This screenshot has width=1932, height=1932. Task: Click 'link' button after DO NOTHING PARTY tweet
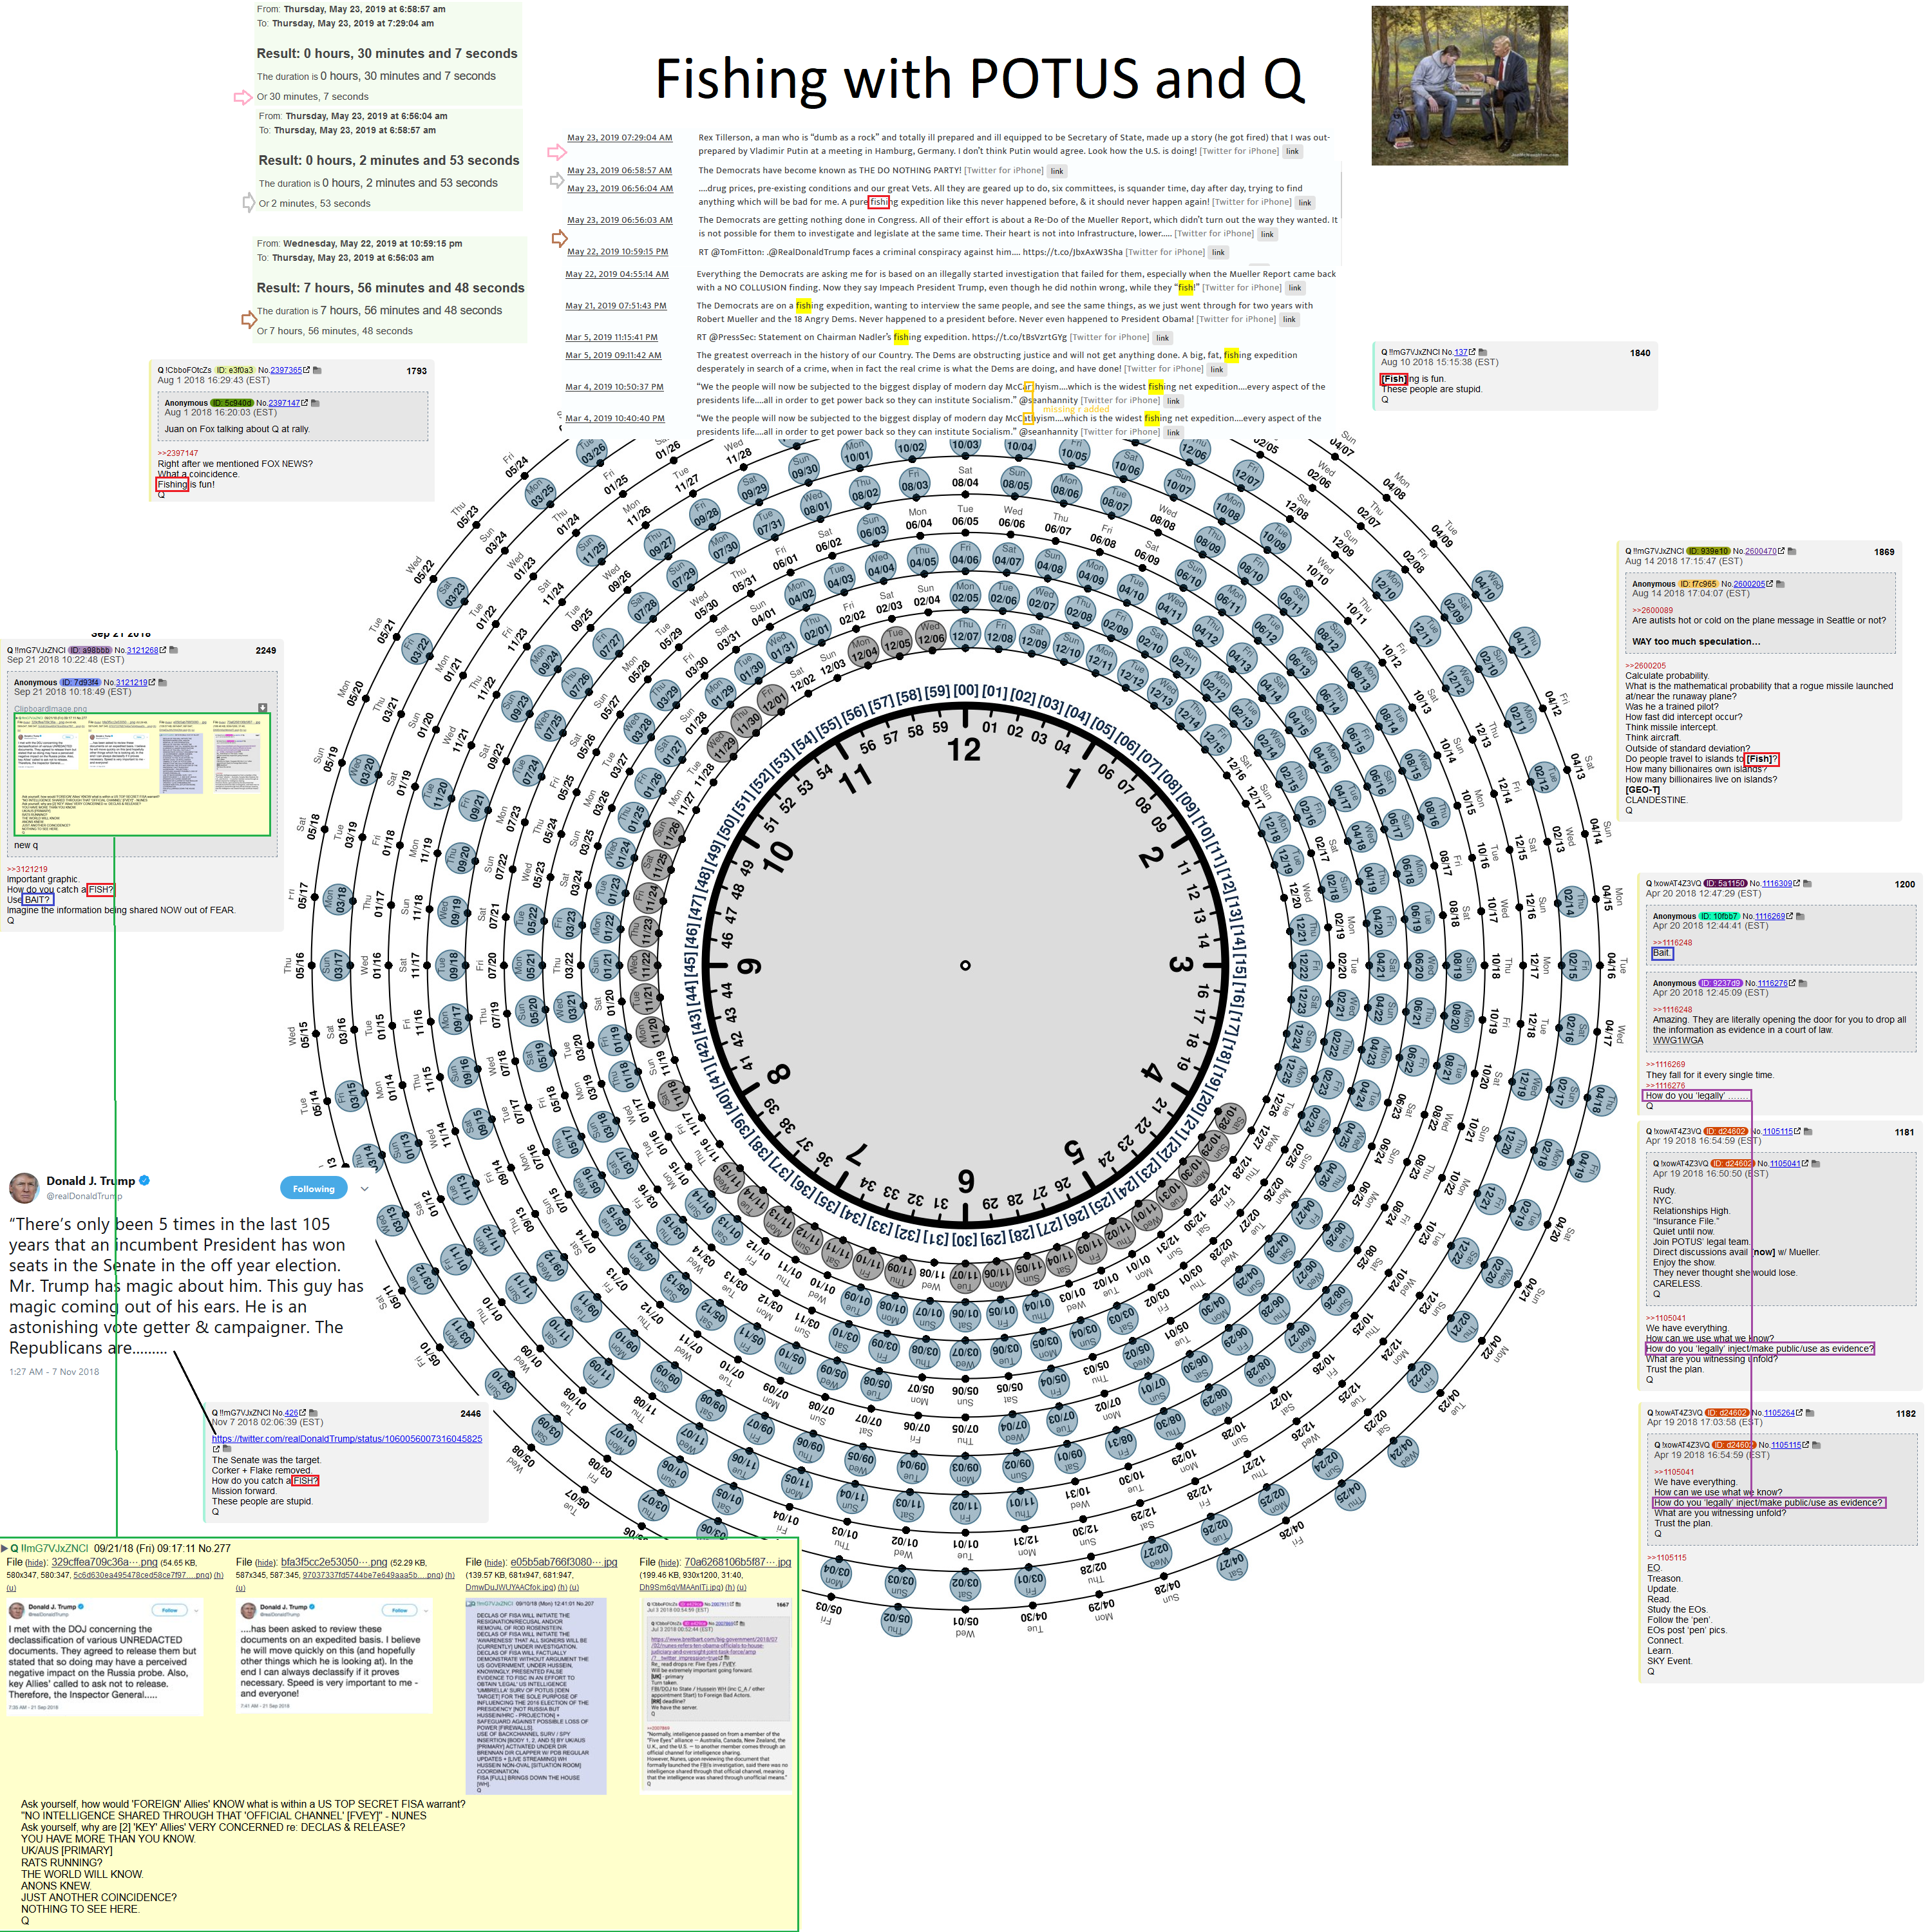(x=1056, y=171)
